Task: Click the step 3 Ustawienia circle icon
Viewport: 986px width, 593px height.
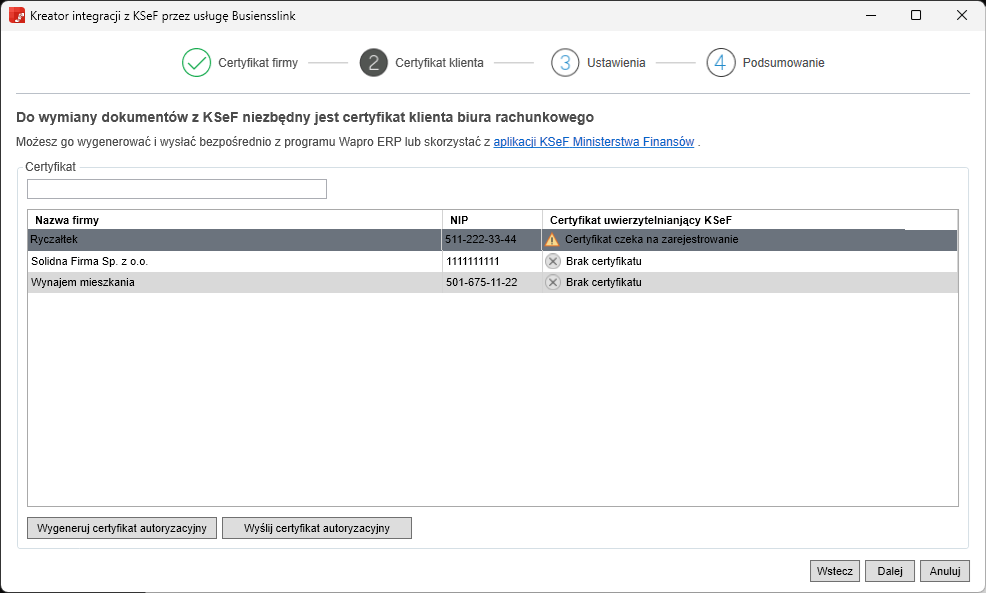Action: (x=565, y=62)
